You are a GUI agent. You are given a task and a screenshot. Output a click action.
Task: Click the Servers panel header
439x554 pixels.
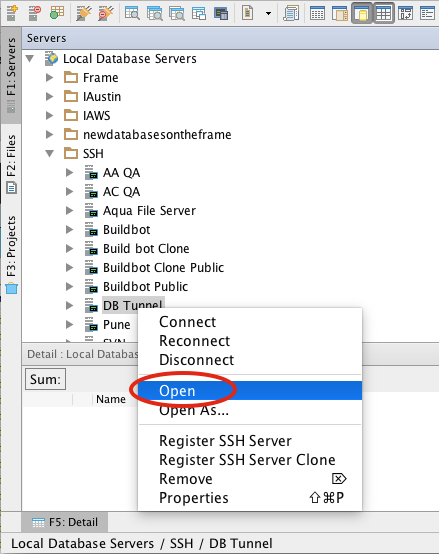[x=230, y=38]
